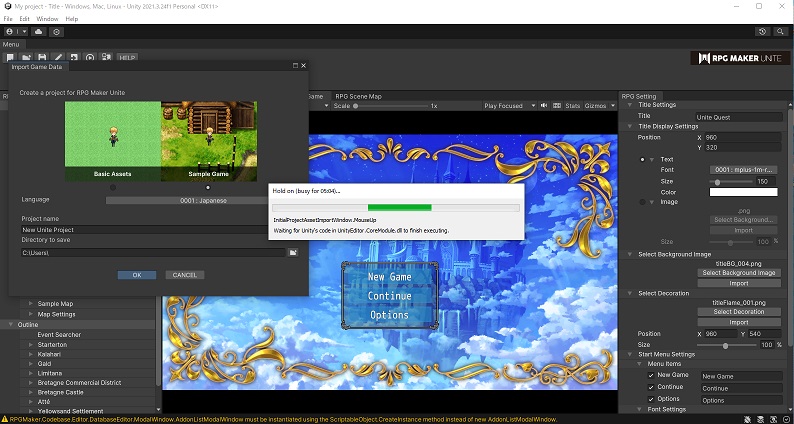Image resolution: width=794 pixels, height=424 pixels.
Task: Uncheck the Options menu item checkbox
Action: coord(651,399)
